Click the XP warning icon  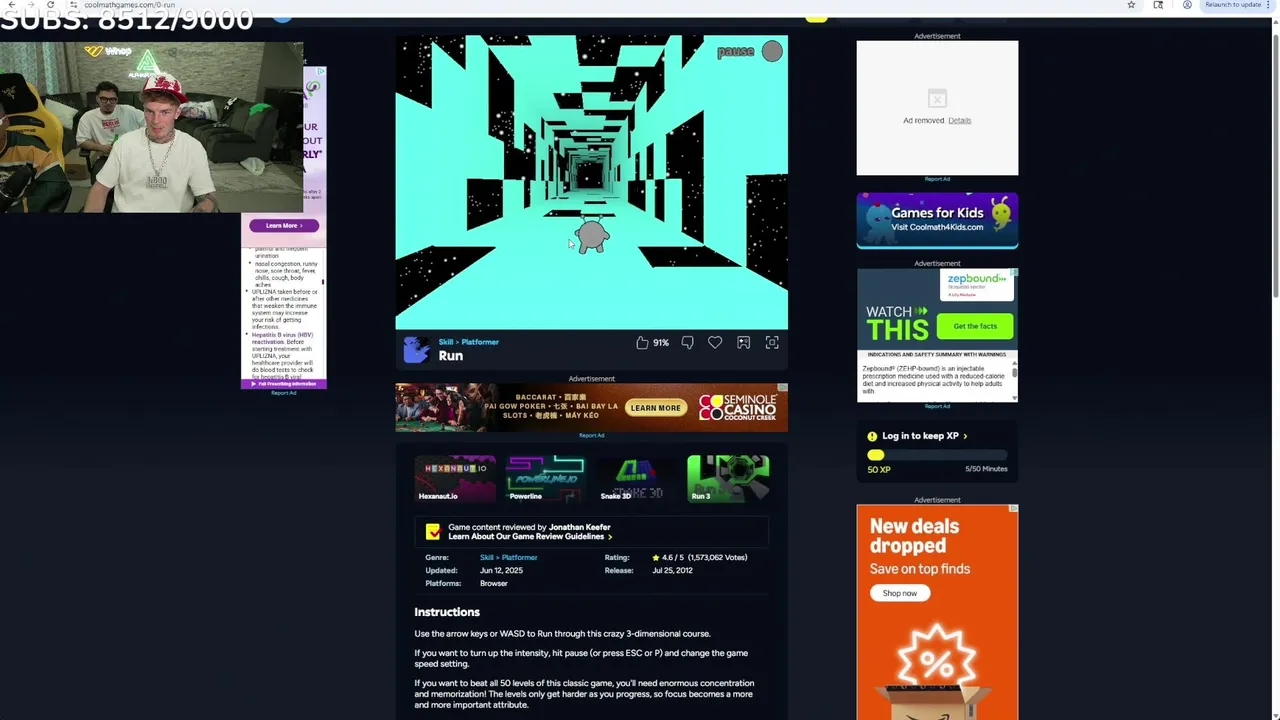point(872,436)
